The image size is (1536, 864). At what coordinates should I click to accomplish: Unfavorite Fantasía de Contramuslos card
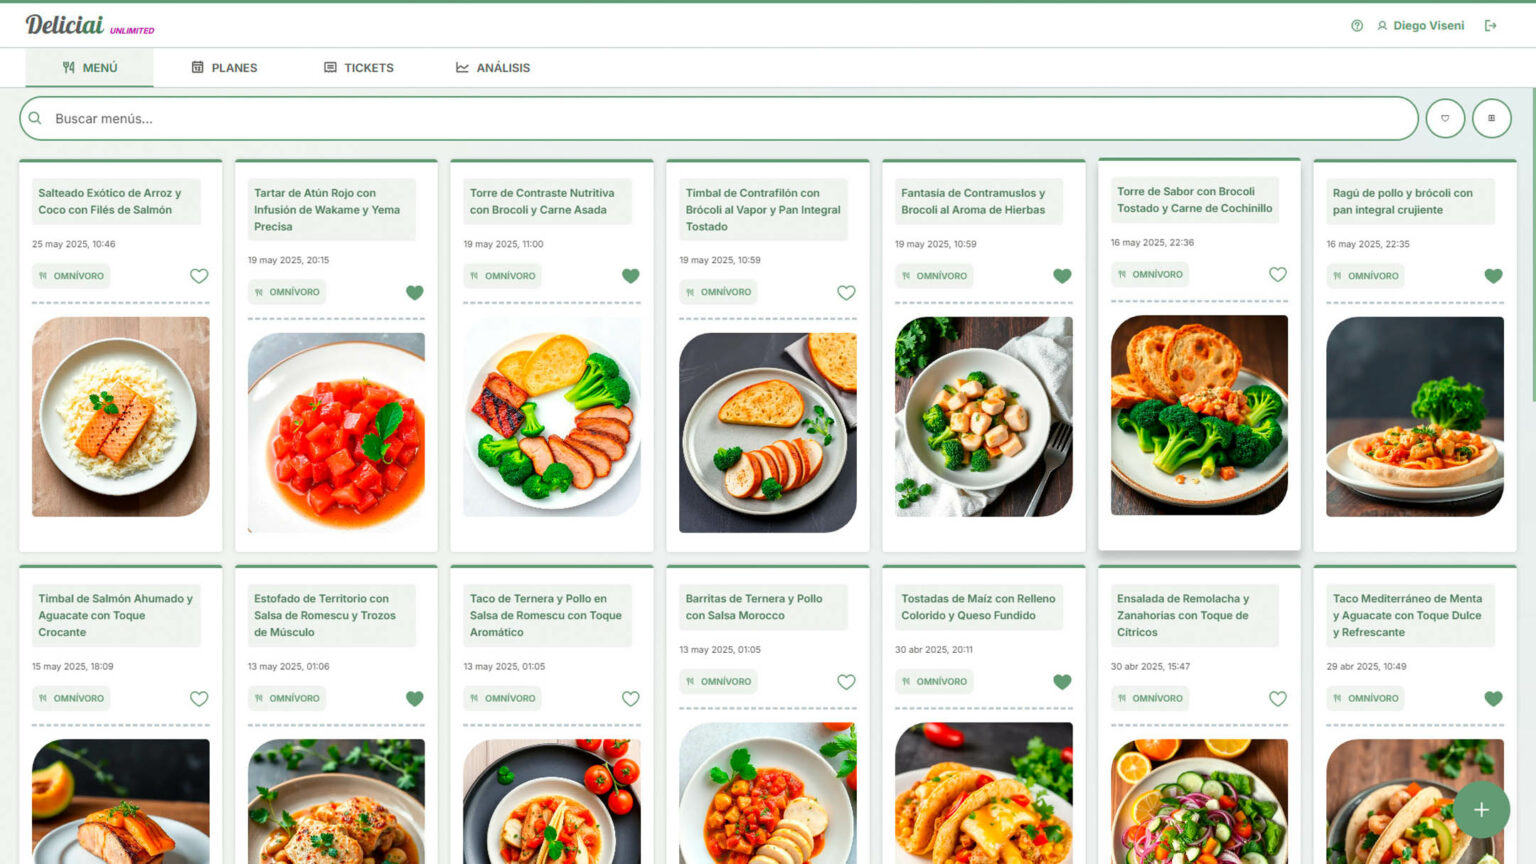1062,276
